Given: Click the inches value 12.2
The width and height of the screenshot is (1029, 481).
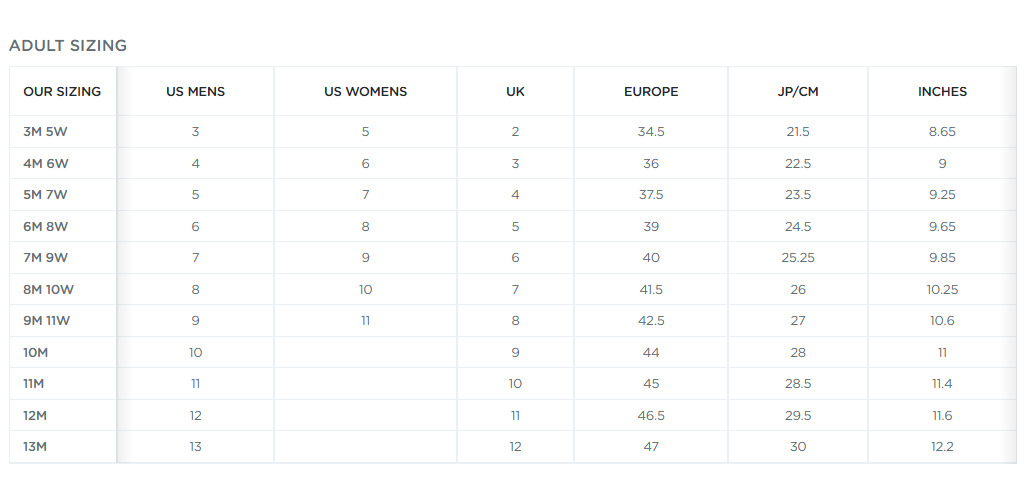Looking at the screenshot, I should (942, 447).
